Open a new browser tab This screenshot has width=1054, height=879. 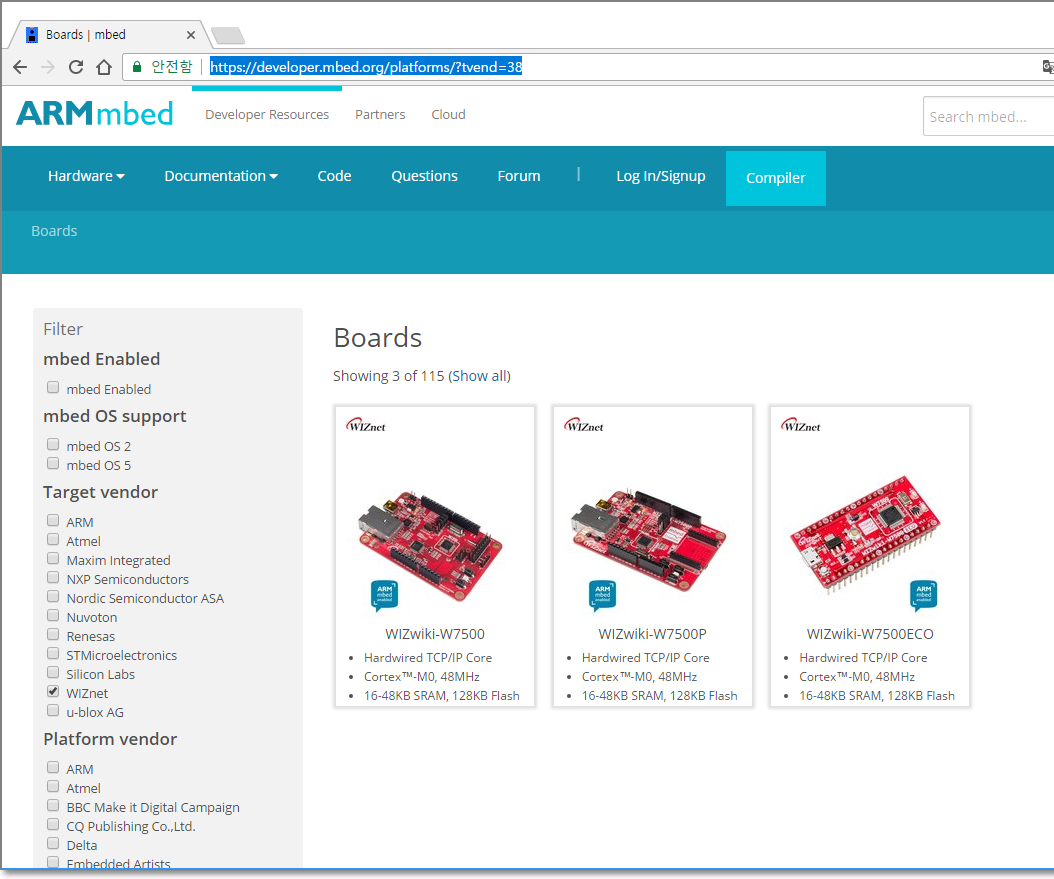[227, 35]
